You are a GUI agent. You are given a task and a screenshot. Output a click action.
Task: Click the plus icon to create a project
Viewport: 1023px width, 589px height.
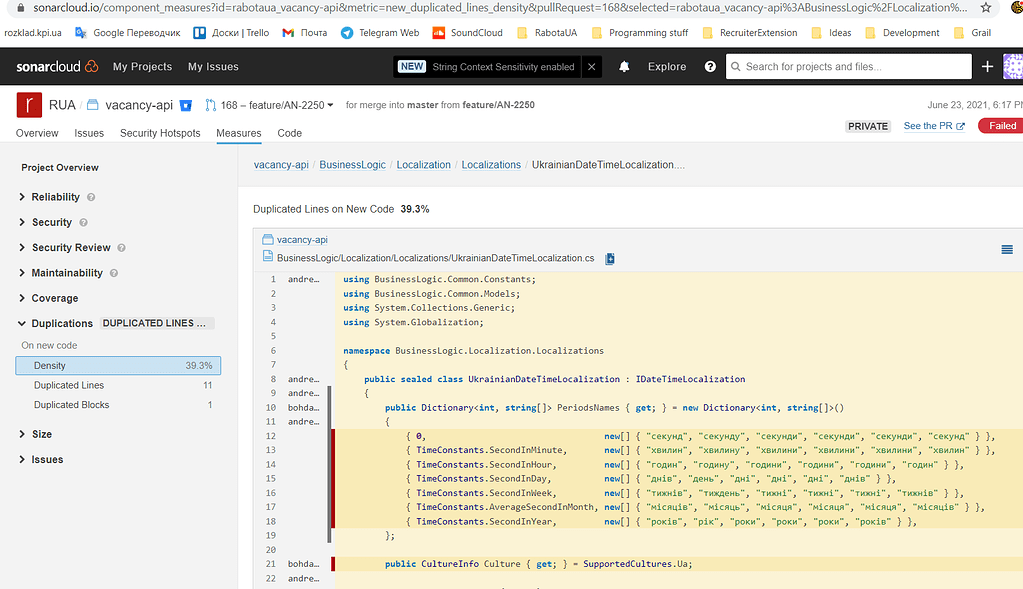click(987, 66)
